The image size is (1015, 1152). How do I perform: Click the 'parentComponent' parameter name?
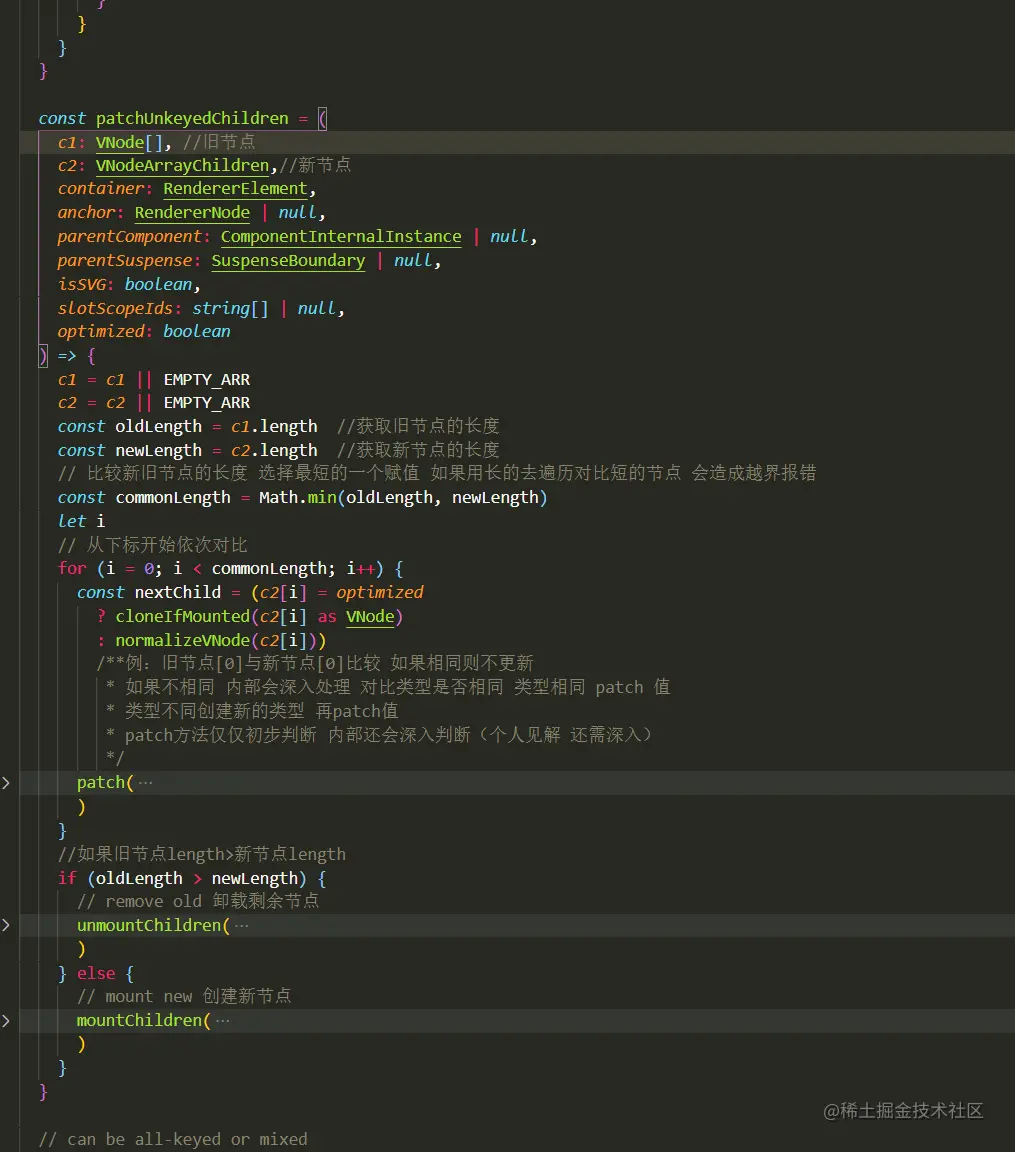coord(129,237)
